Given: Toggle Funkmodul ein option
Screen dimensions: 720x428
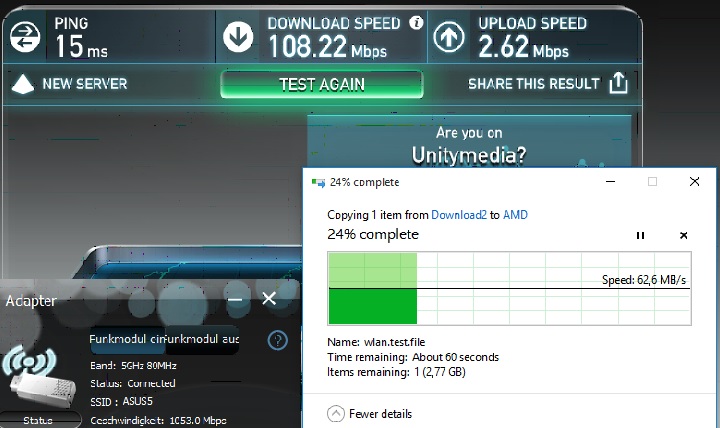Looking at the screenshot, I should [x=127, y=339].
